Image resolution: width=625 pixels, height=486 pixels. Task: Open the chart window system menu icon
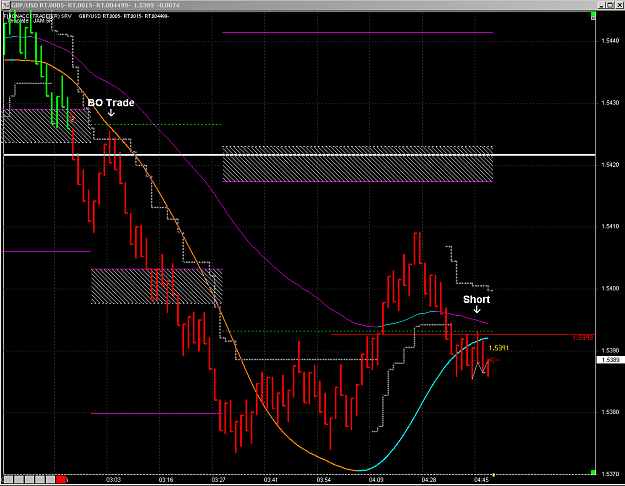[x=6, y=5]
